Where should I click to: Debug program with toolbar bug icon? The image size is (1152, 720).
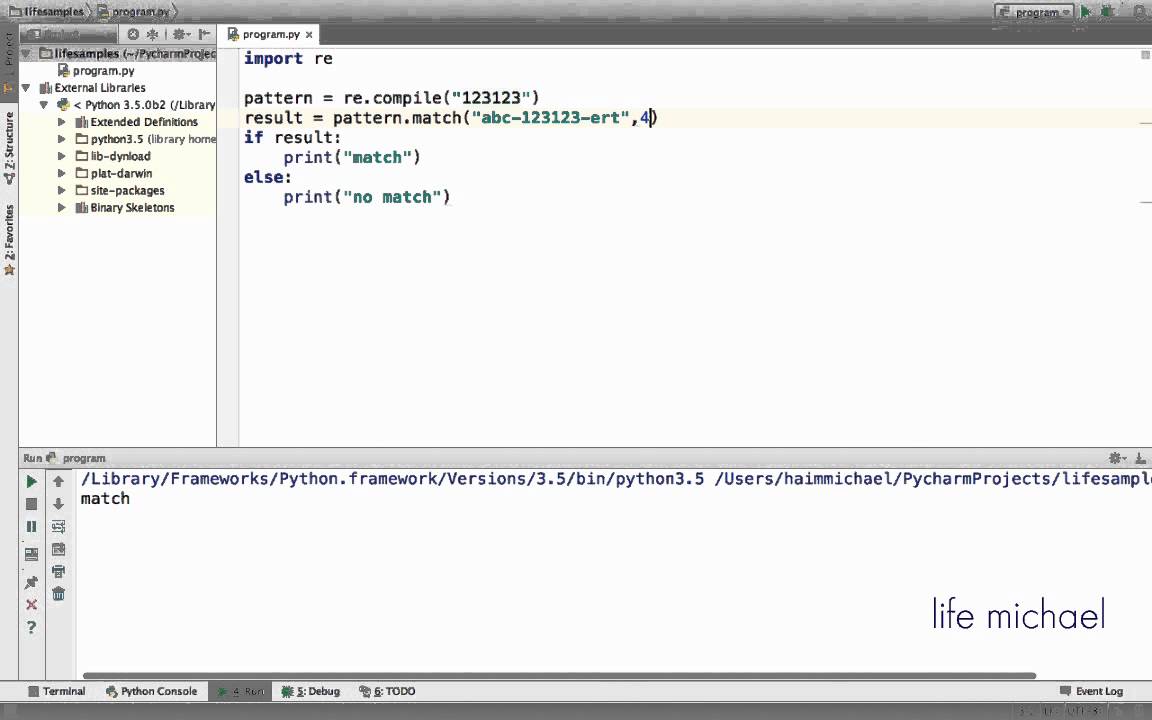pyautogui.click(x=1107, y=12)
